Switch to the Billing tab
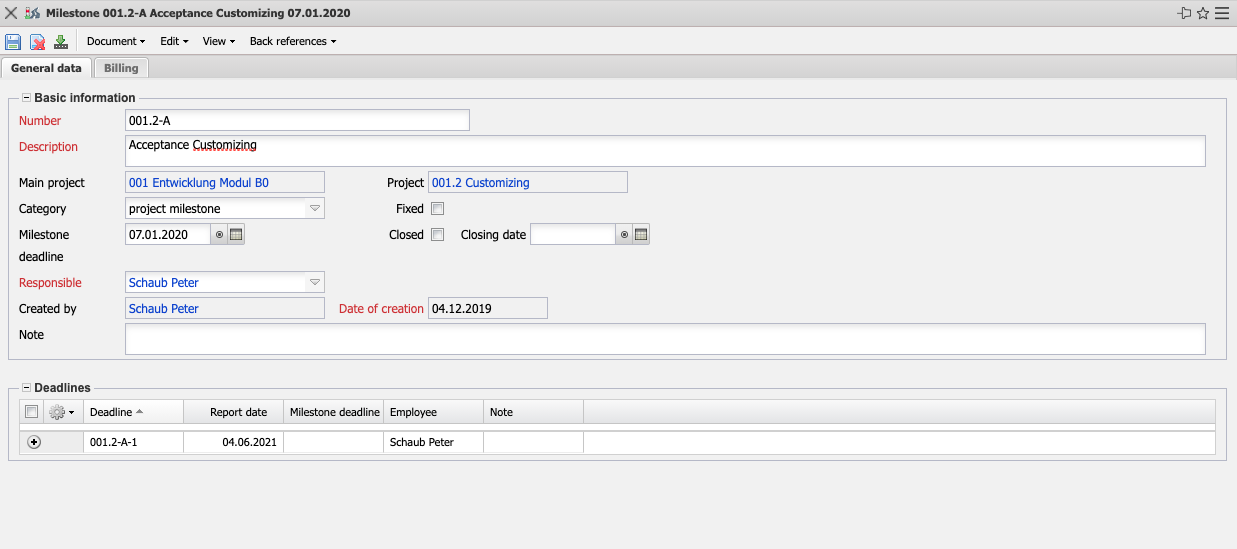This screenshot has width=1237, height=549. click(x=121, y=68)
